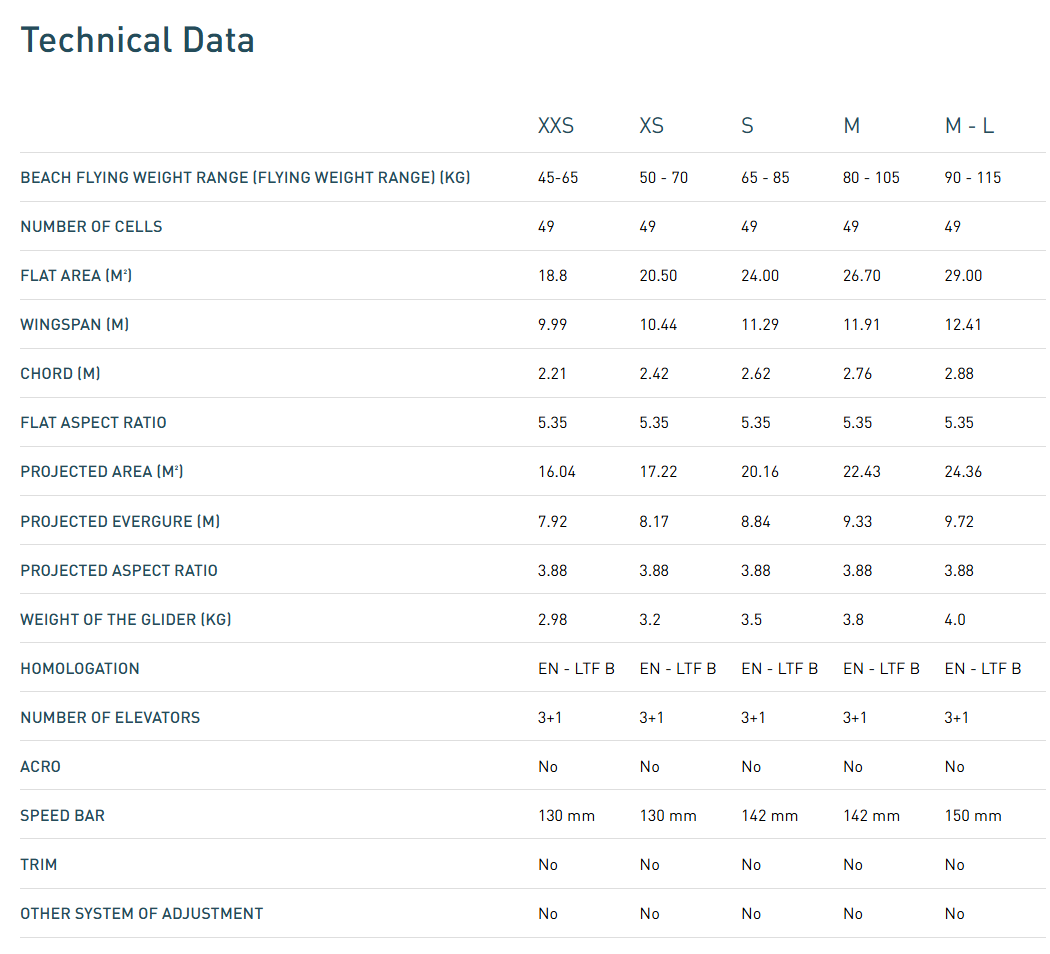The height and width of the screenshot is (954, 1050).
Task: Select the 150 mm speed bar value
Action: (x=972, y=816)
